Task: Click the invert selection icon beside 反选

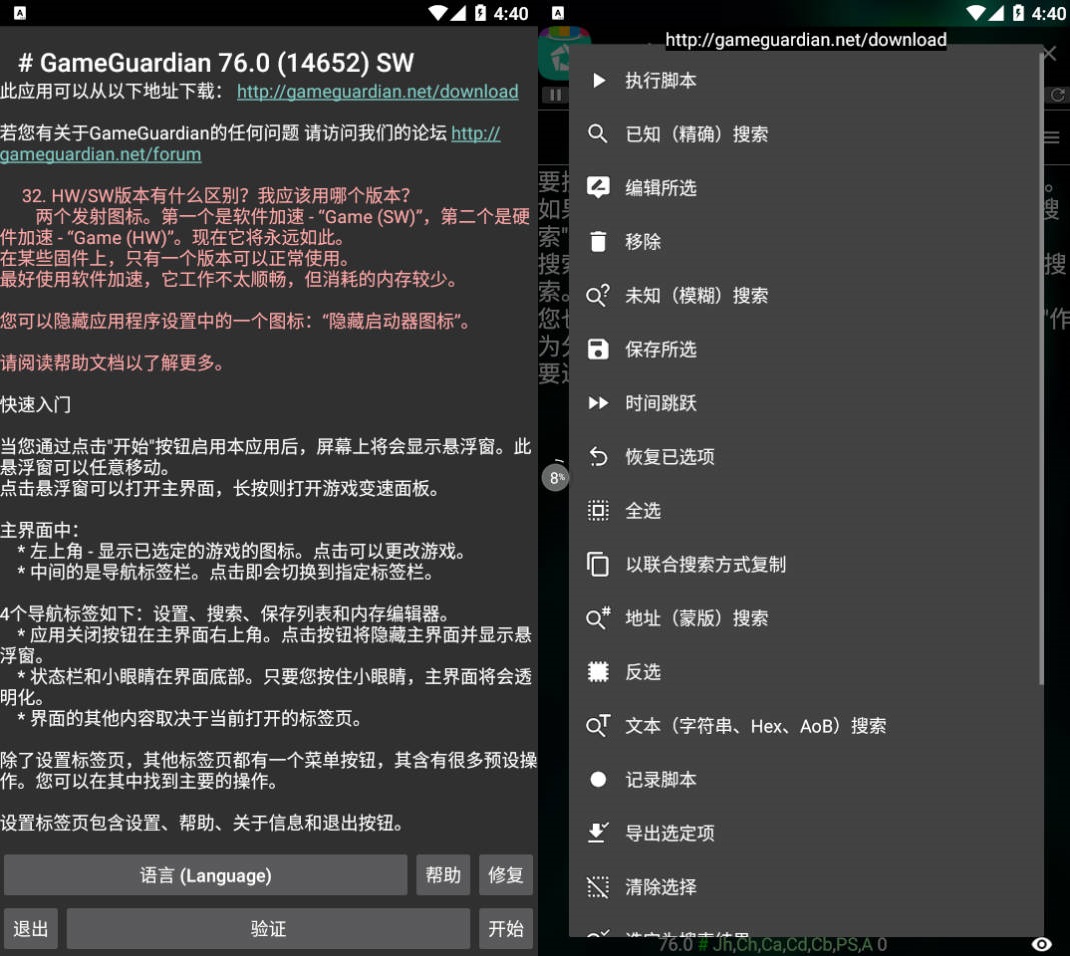Action: coord(598,672)
